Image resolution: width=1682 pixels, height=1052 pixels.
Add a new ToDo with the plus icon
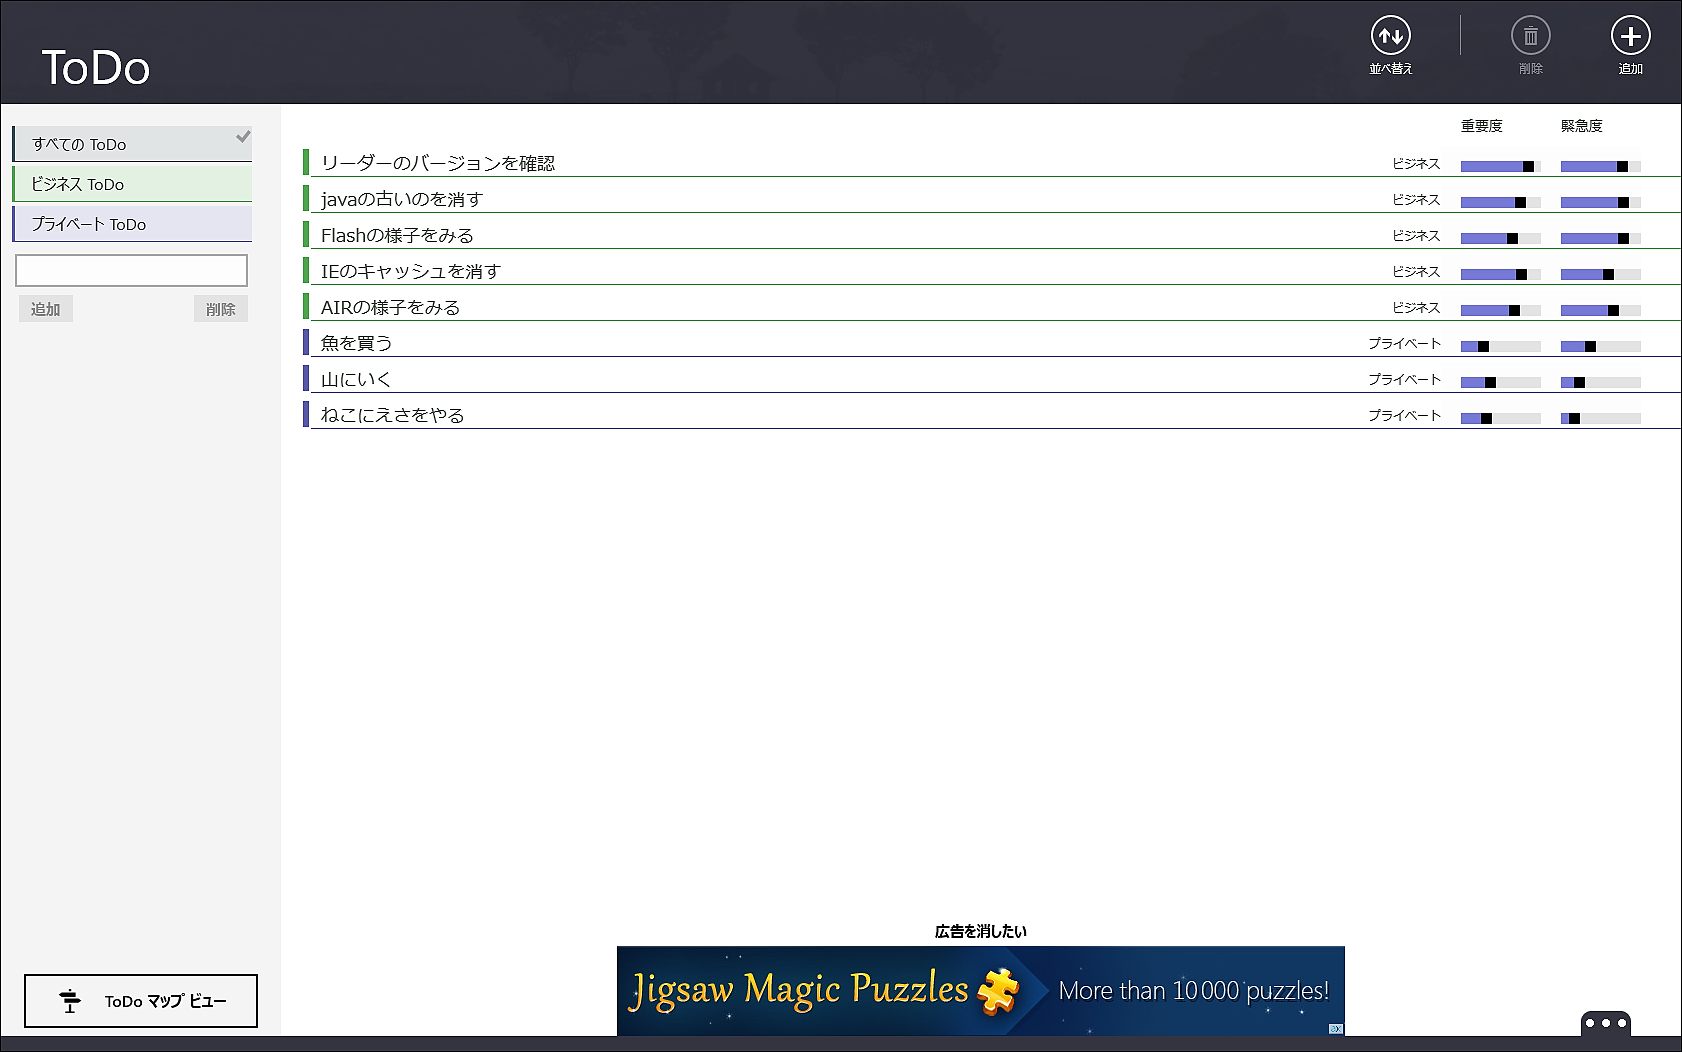1630,38
